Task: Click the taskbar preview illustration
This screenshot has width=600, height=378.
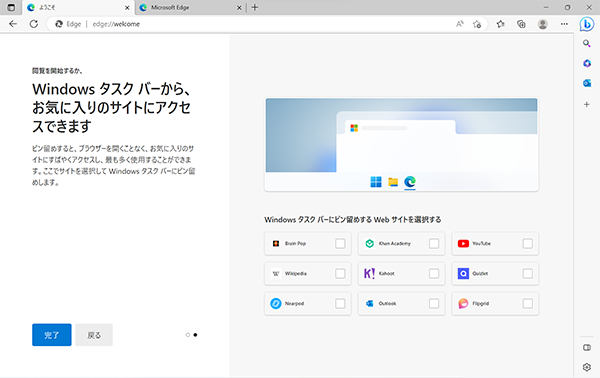Action: 401,145
